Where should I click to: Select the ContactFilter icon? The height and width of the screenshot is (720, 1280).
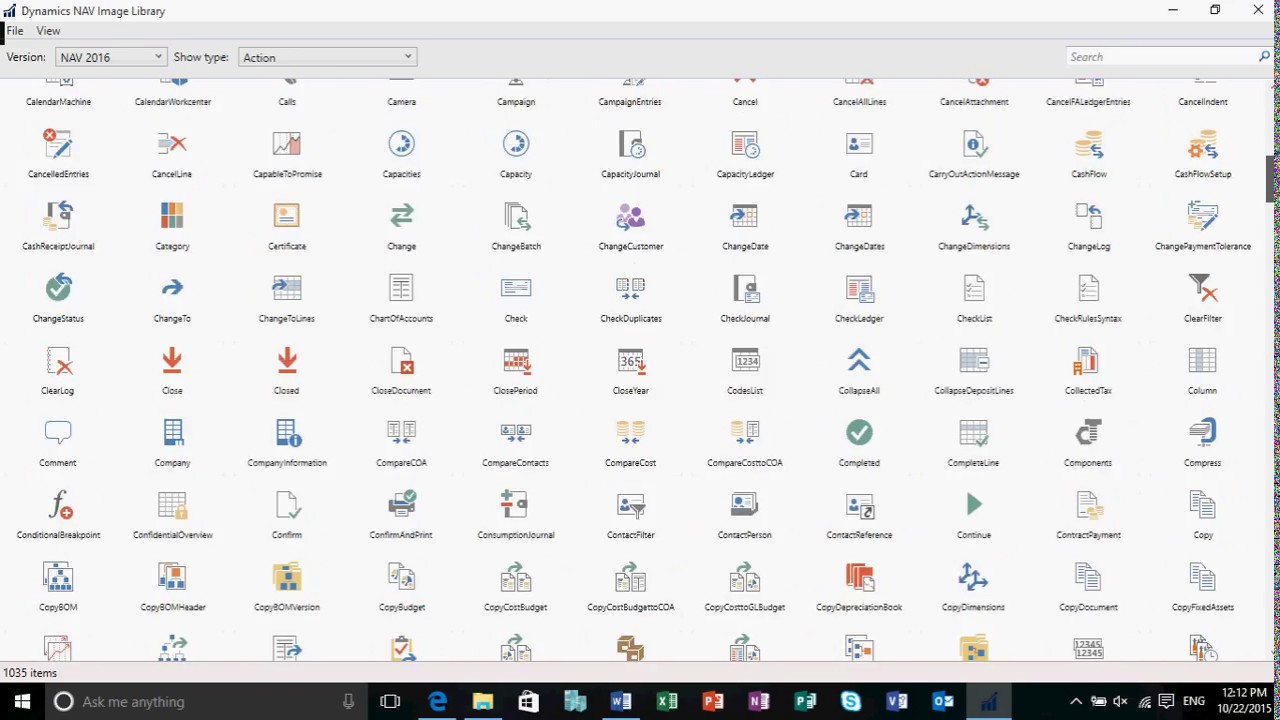pyautogui.click(x=630, y=504)
